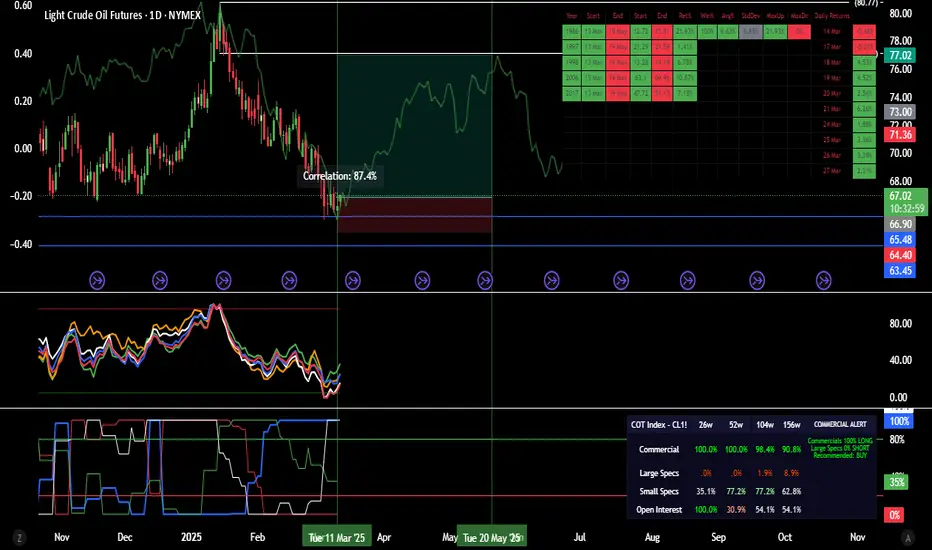Click the 156w column header

(792, 425)
